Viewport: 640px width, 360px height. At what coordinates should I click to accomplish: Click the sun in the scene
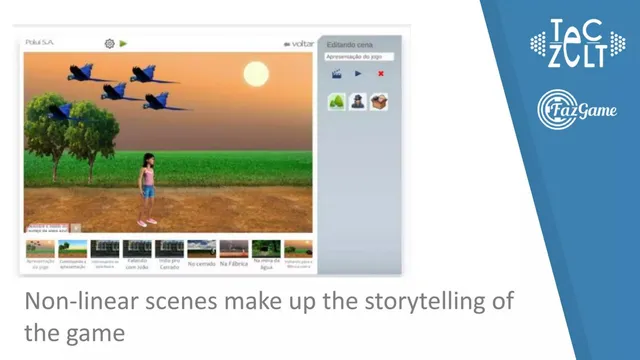pos(256,74)
